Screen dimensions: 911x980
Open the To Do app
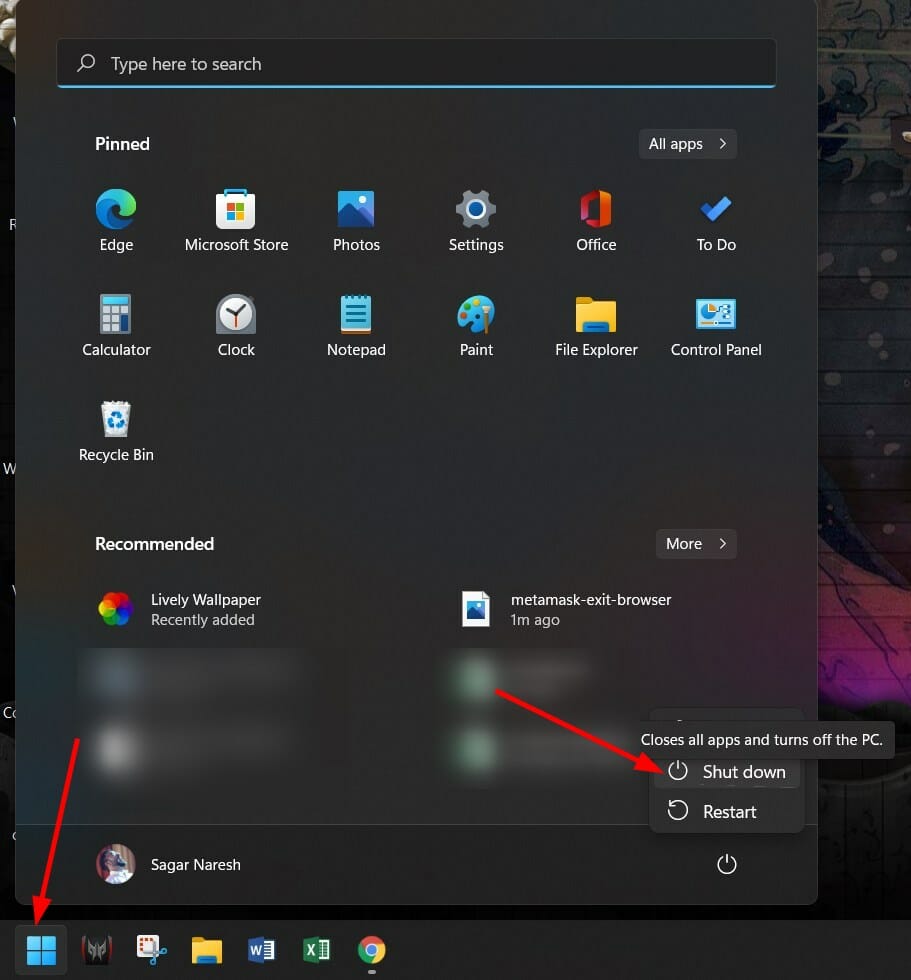(x=716, y=220)
